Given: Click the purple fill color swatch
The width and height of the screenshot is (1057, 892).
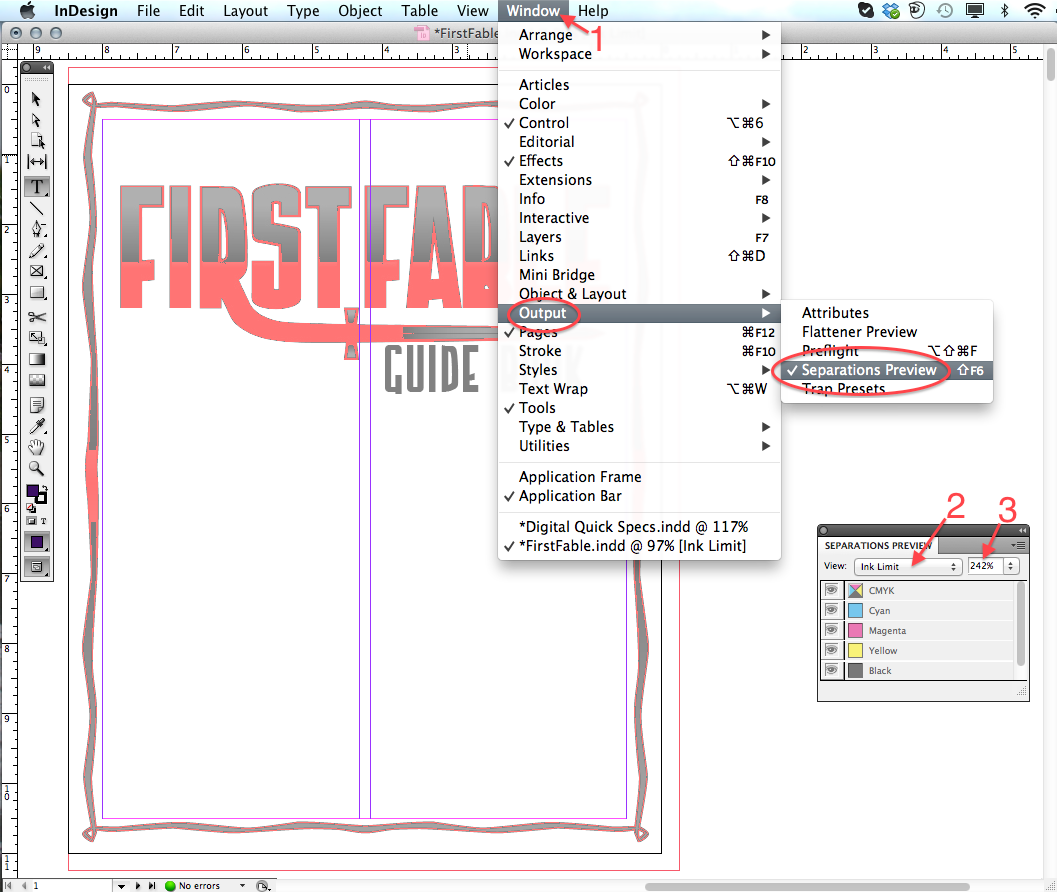Looking at the screenshot, I should (34, 492).
